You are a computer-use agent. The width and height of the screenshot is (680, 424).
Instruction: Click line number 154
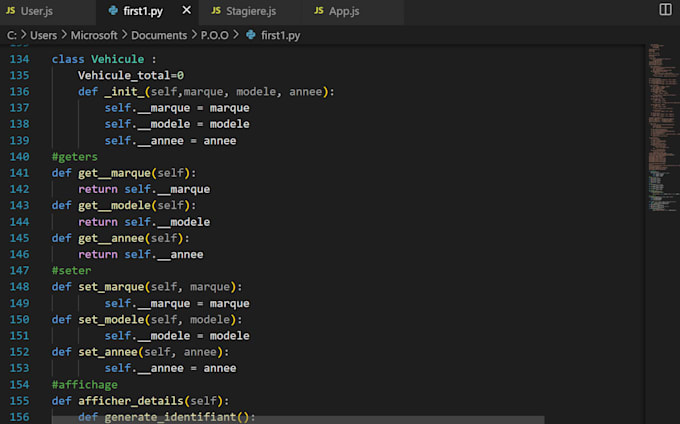(20, 385)
